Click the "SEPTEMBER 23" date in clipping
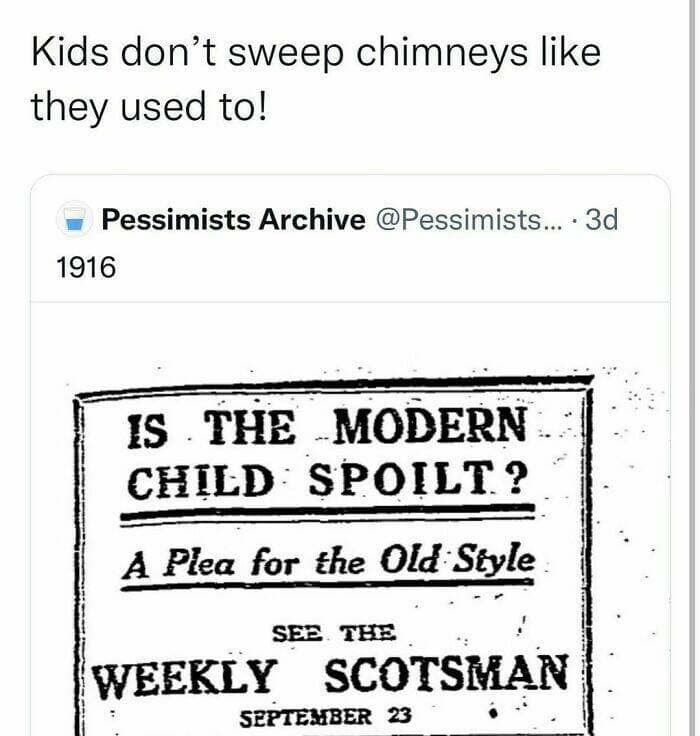 point(327,717)
